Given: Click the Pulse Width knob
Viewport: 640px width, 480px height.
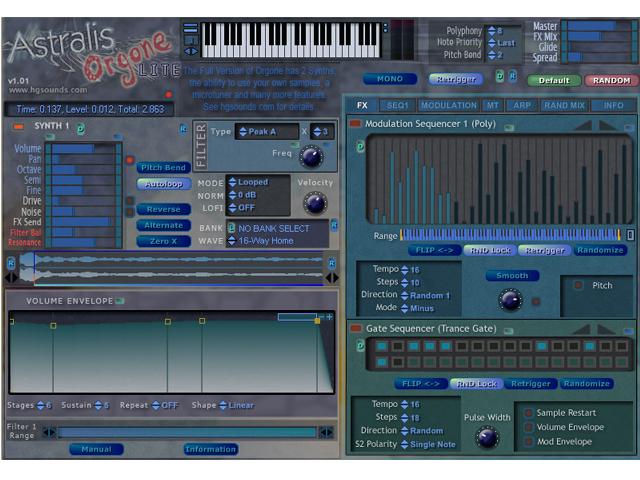Looking at the screenshot, I should 487,437.
